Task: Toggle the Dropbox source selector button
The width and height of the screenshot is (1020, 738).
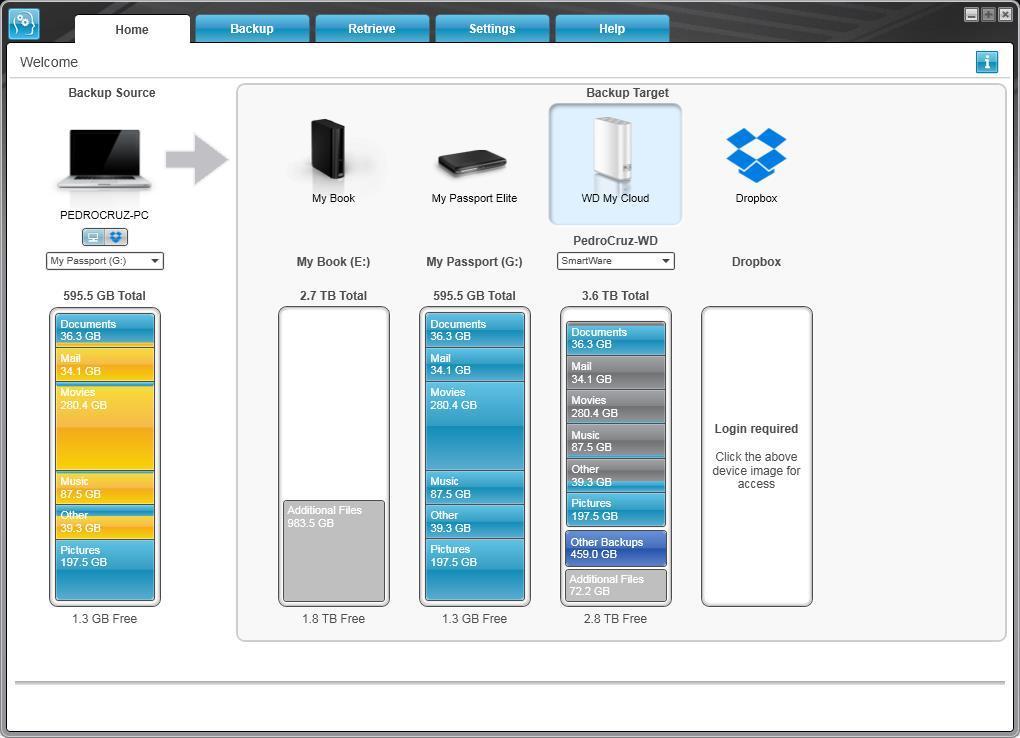Action: 116,237
